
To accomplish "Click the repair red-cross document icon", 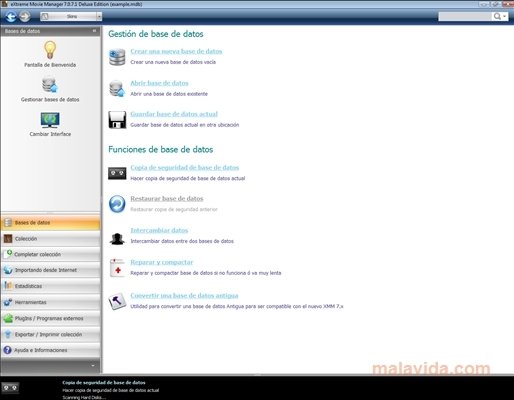I will [x=117, y=268].
